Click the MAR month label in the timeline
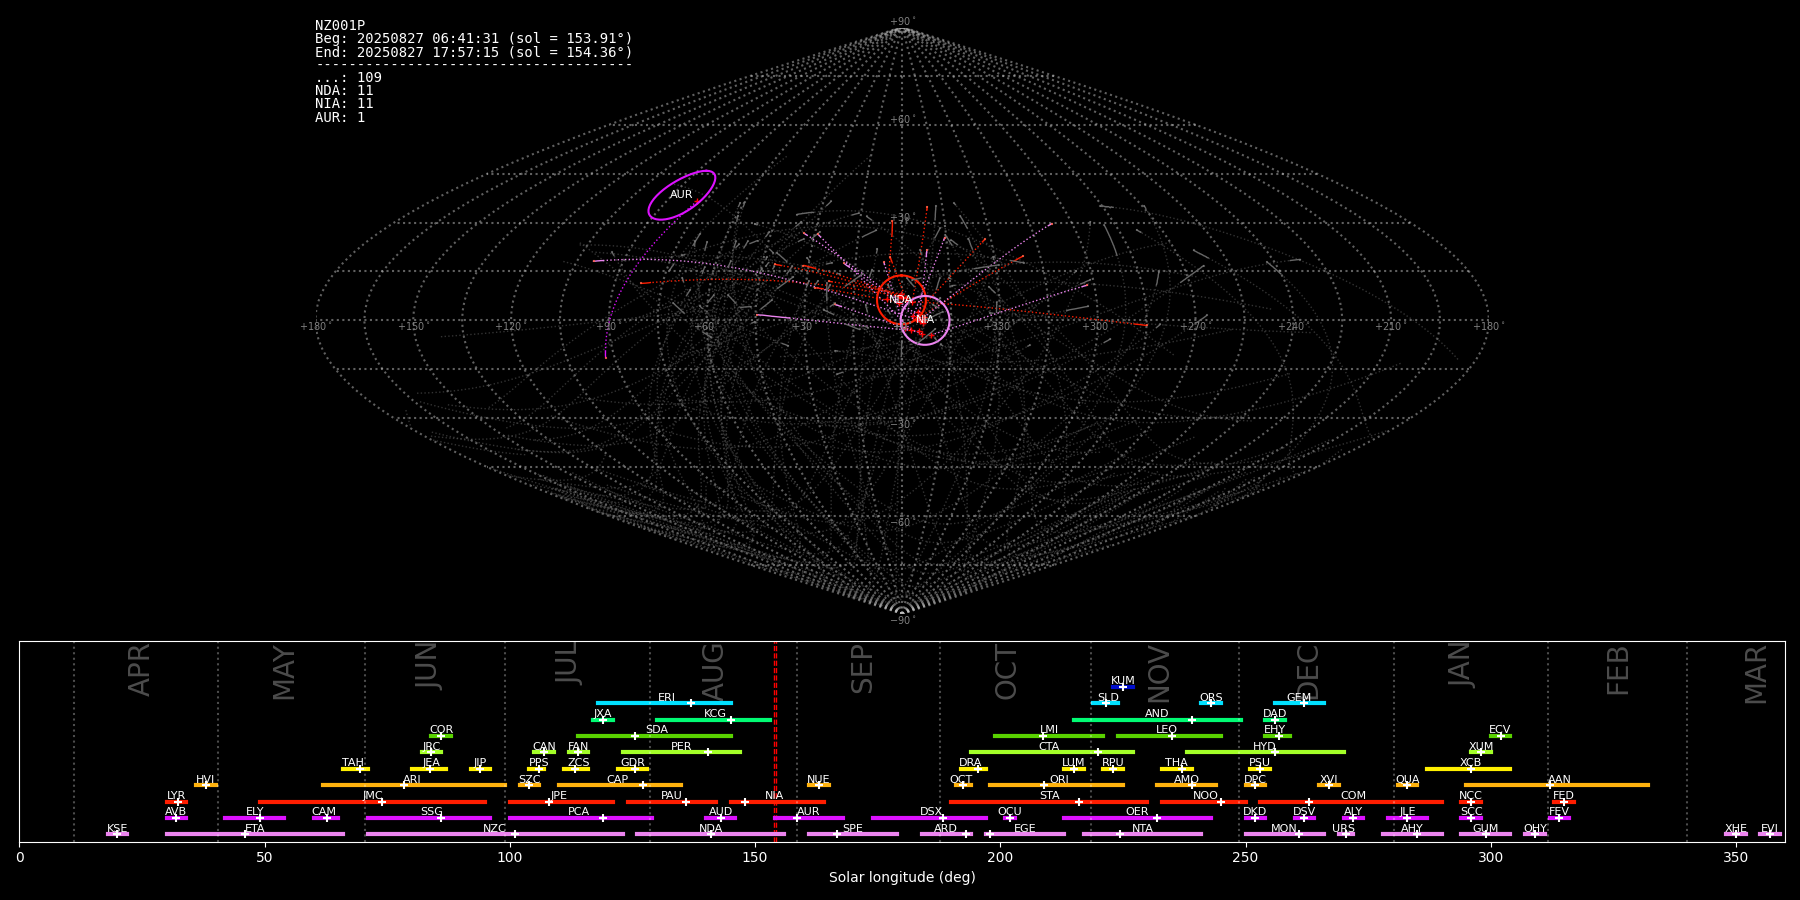The width and height of the screenshot is (1800, 900). [x=1756, y=674]
